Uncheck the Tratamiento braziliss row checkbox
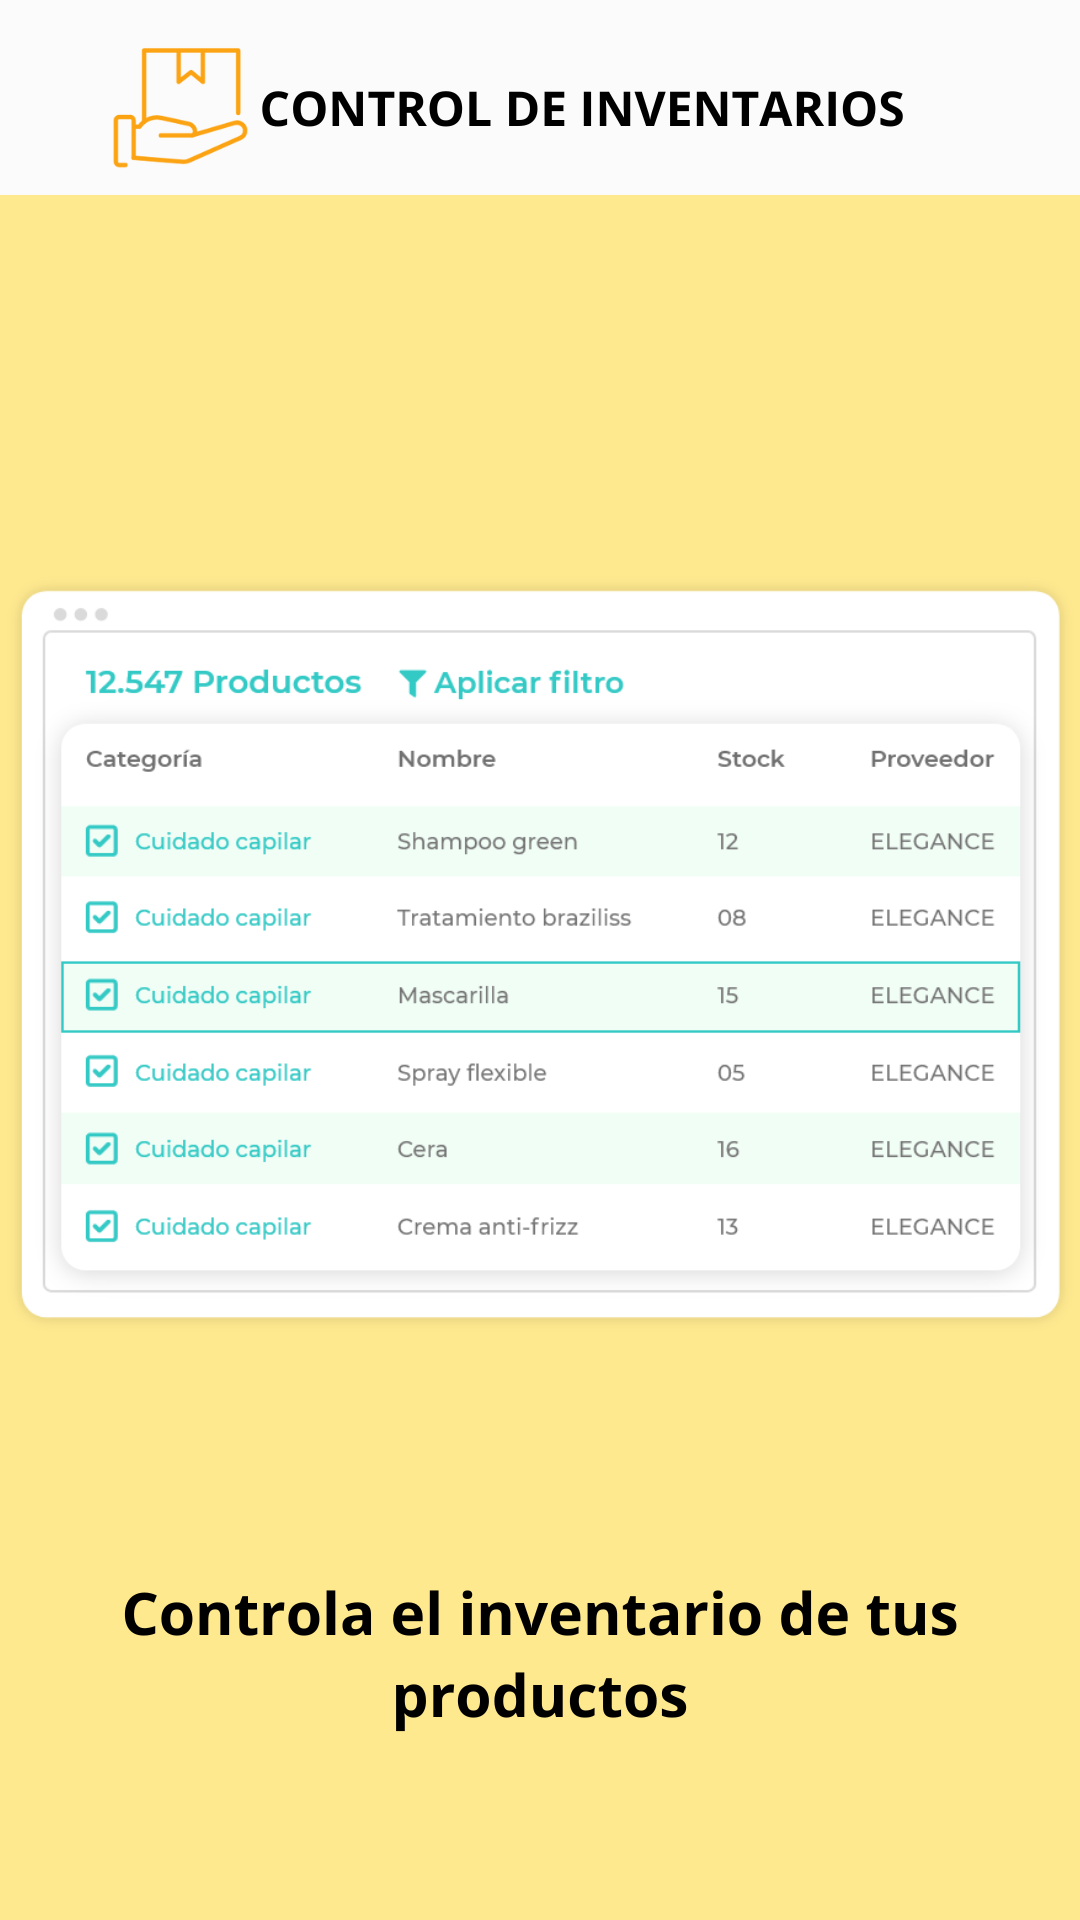 pyautogui.click(x=102, y=917)
